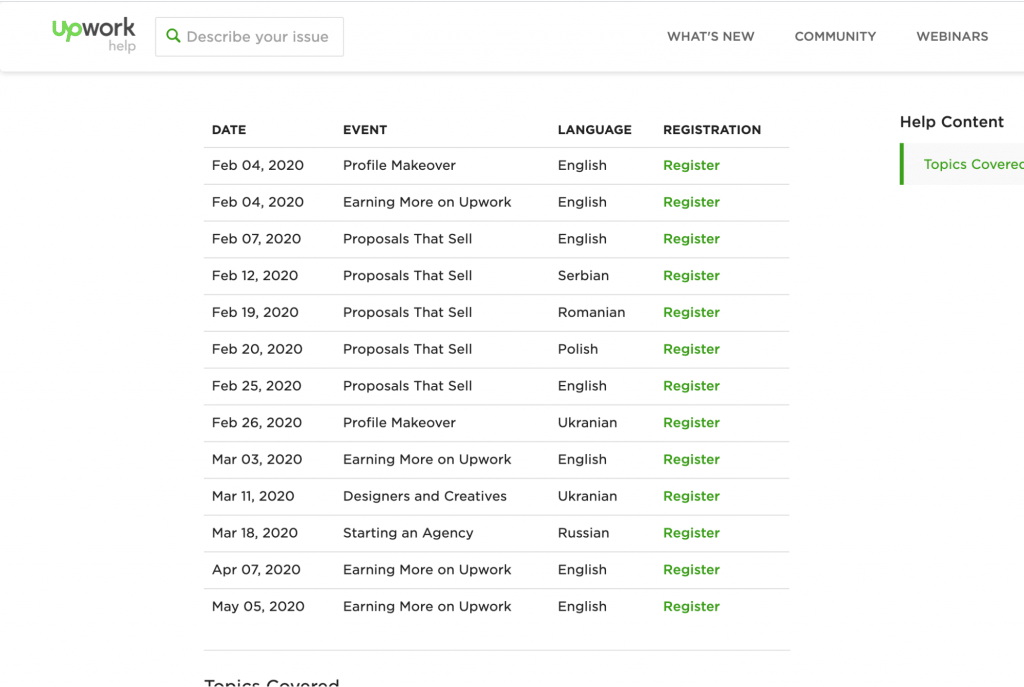The image size is (1024, 687).
Task: Register for Feb 07 Proposals That Sell
Action: click(x=691, y=239)
